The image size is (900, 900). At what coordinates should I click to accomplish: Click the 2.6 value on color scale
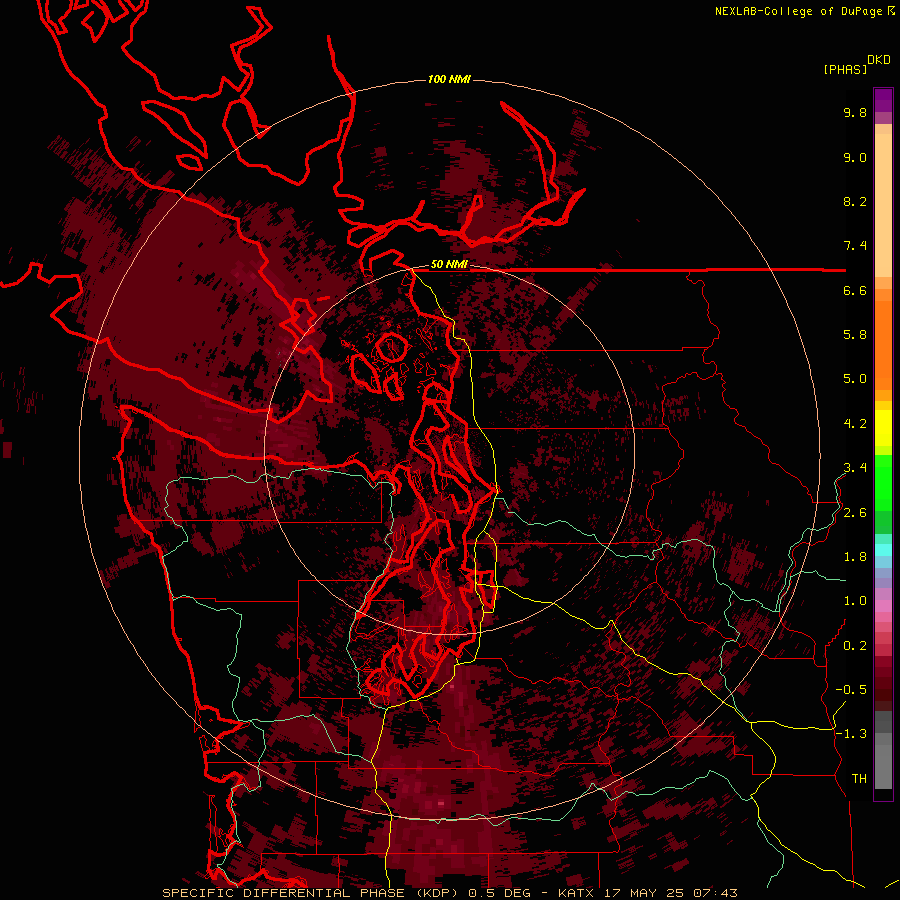pos(855,513)
